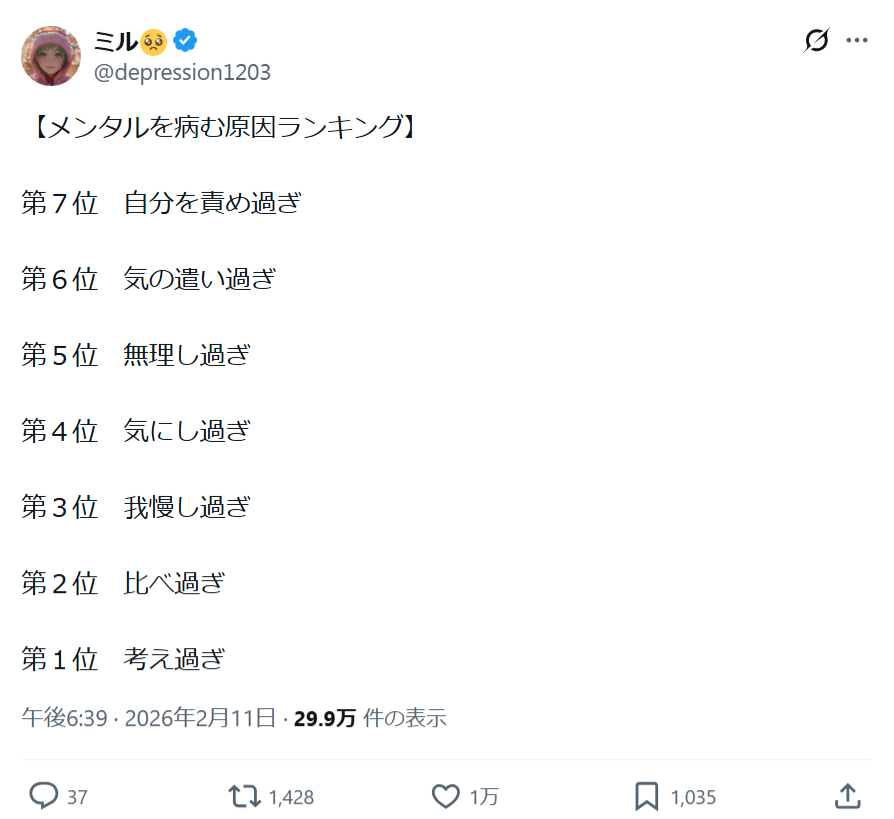This screenshot has width=894, height=819.
Task: Toggle the bookmark icon for this post
Action: click(x=647, y=796)
